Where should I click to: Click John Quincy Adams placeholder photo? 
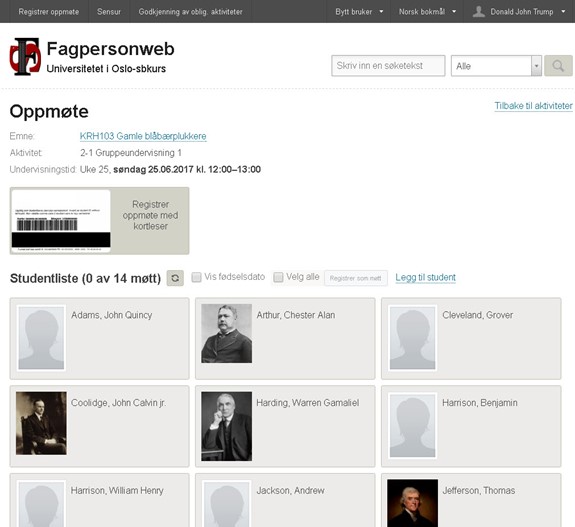click(41, 338)
